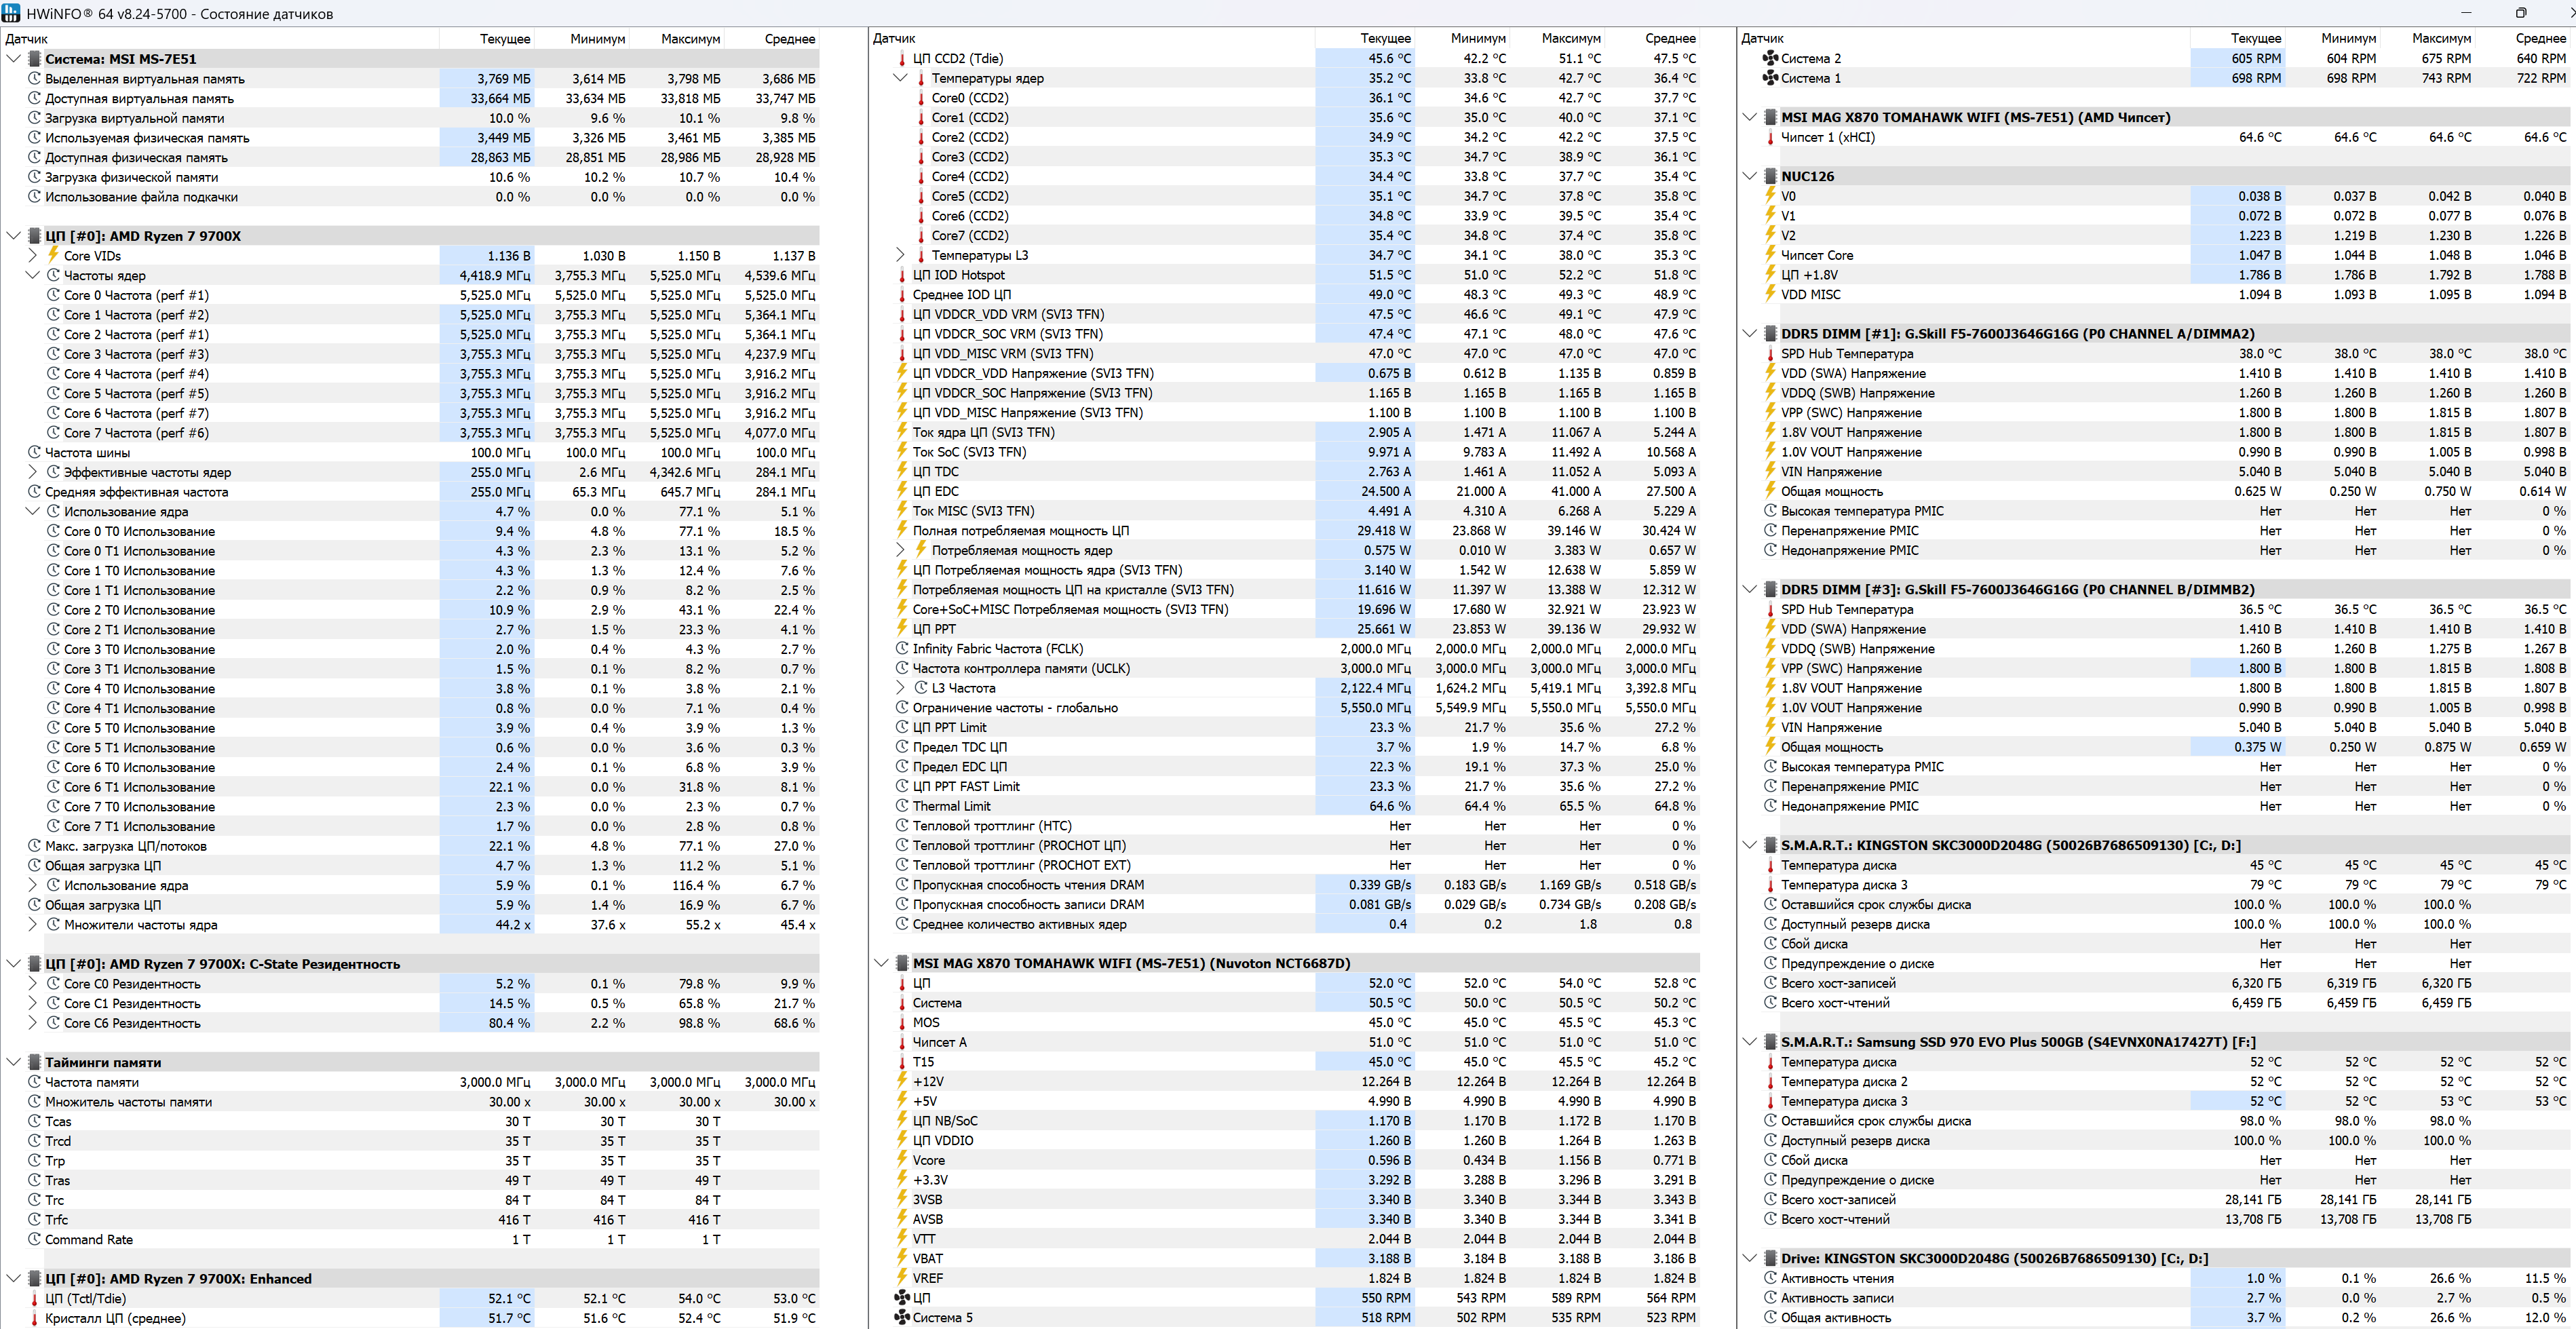This screenshot has width=2576, height=1329.
Task: Select the ЦП PPT sensor row
Action: pyautogui.click(x=934, y=629)
